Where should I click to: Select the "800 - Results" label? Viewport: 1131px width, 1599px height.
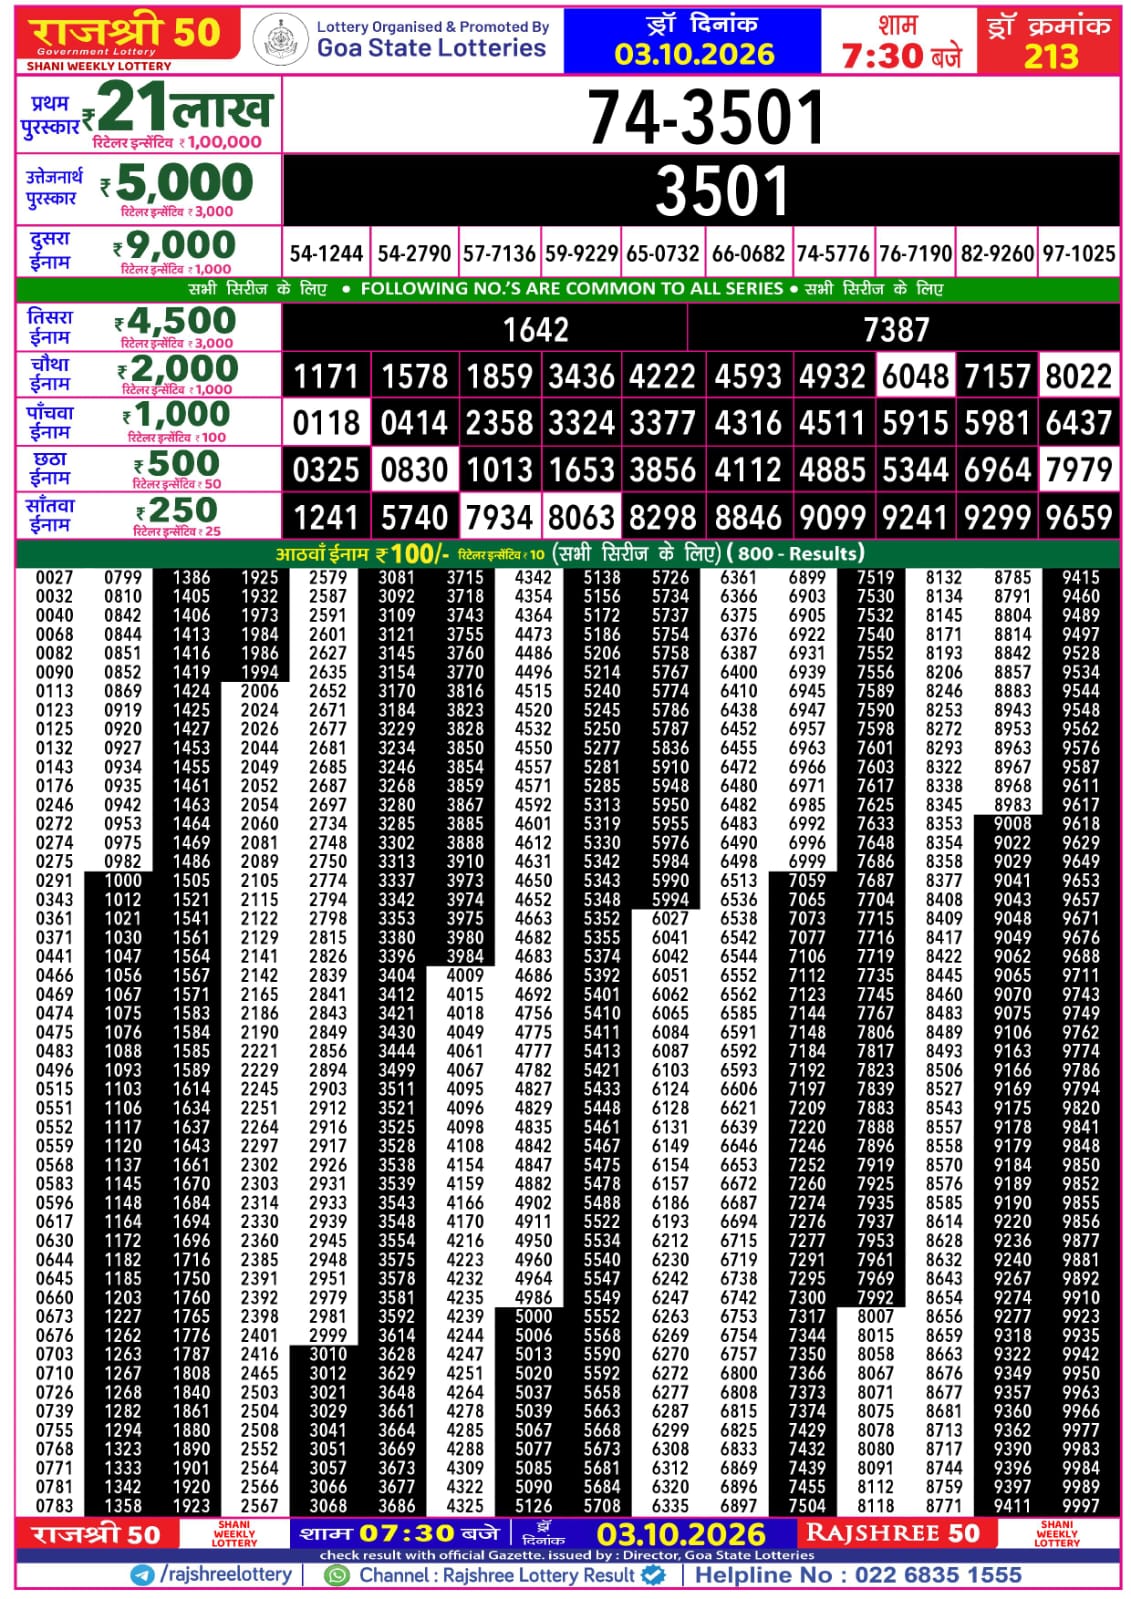tap(795, 553)
